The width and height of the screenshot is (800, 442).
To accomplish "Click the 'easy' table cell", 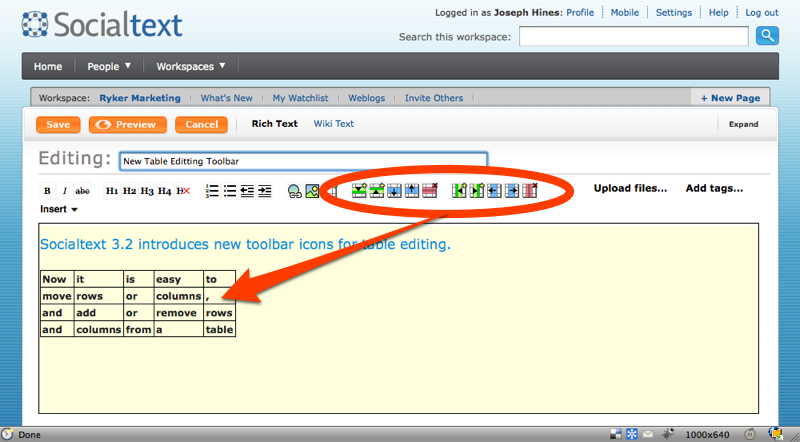I will pos(179,279).
